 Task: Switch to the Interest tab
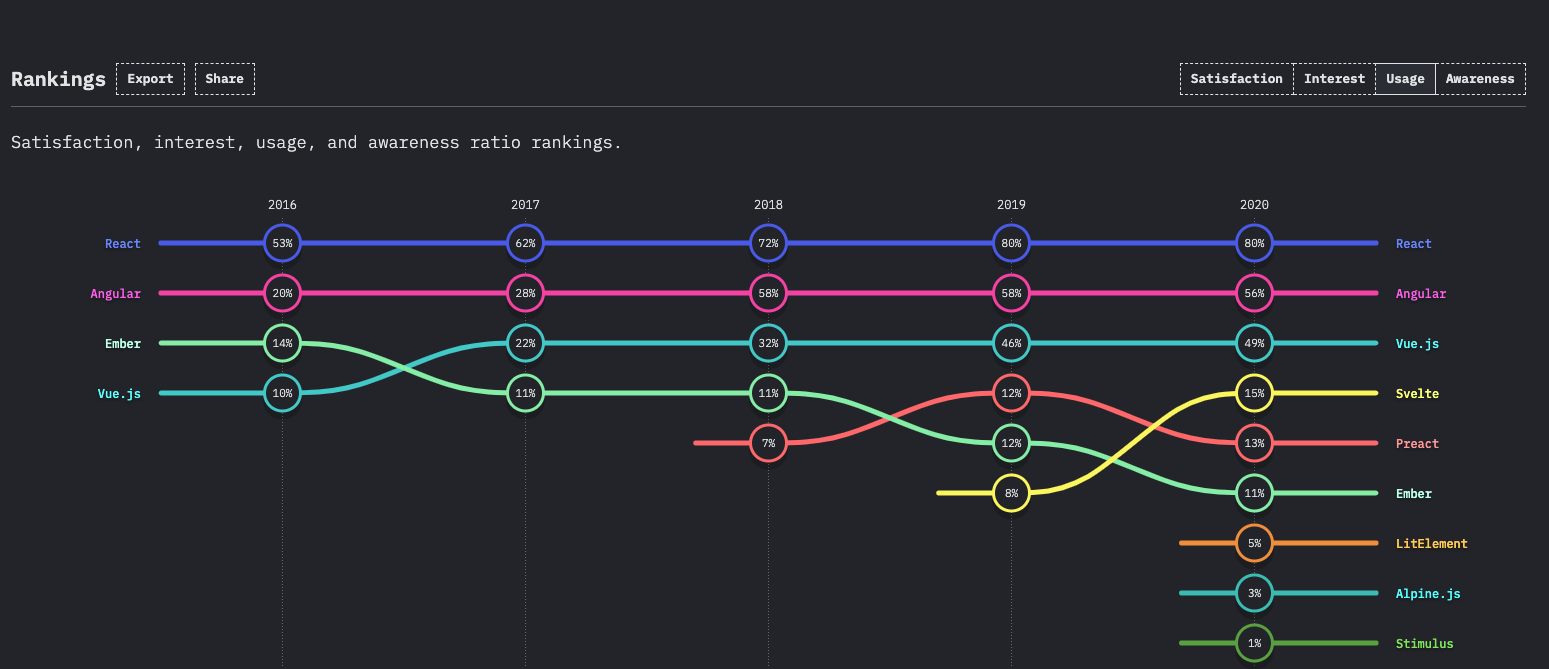pyautogui.click(x=1334, y=78)
